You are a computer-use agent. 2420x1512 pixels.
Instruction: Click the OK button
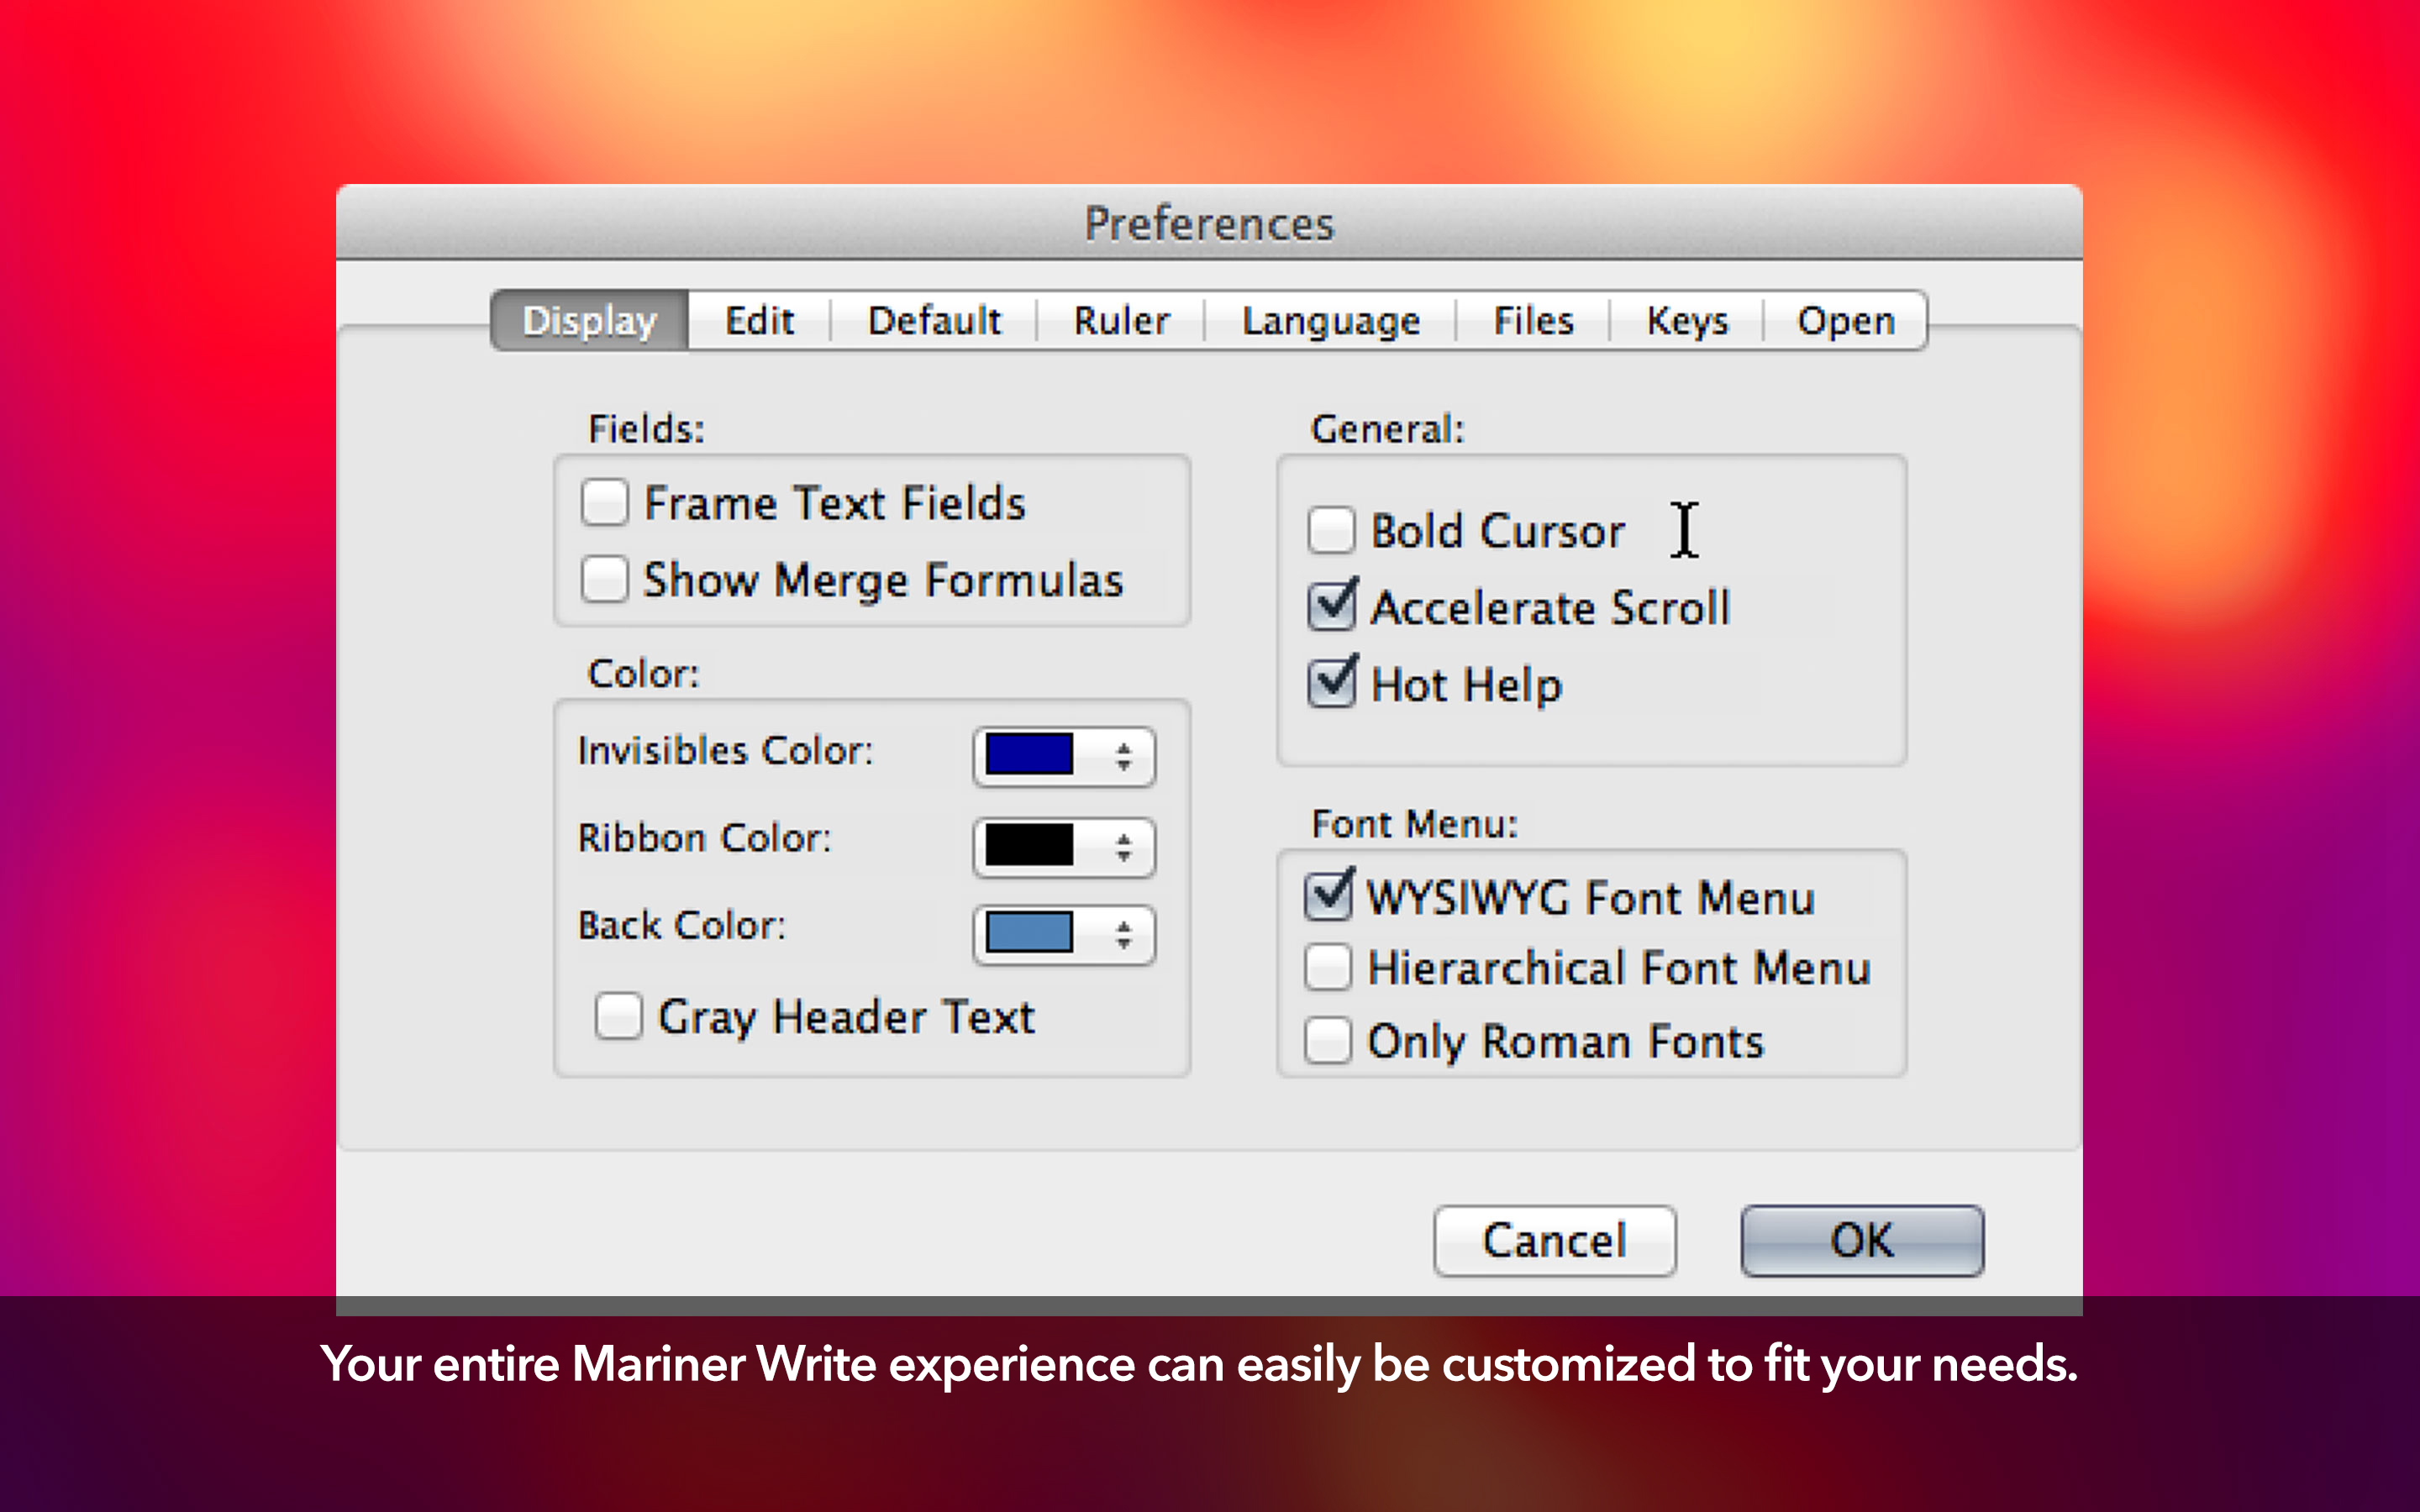pyautogui.click(x=1859, y=1238)
